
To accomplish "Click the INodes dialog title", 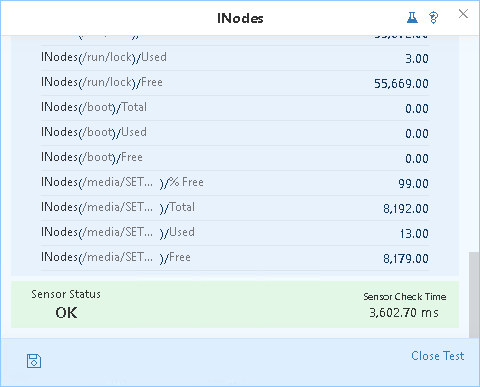I will 240,18.
